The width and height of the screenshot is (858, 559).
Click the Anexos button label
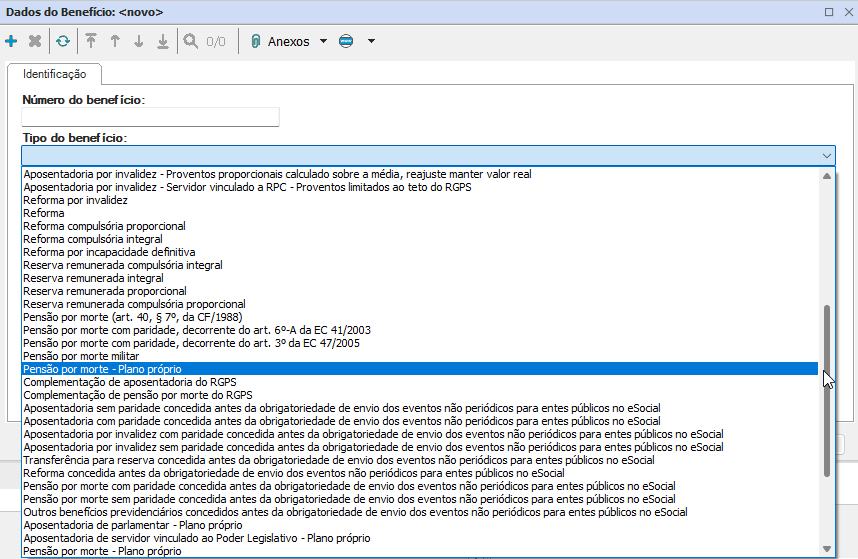(288, 42)
